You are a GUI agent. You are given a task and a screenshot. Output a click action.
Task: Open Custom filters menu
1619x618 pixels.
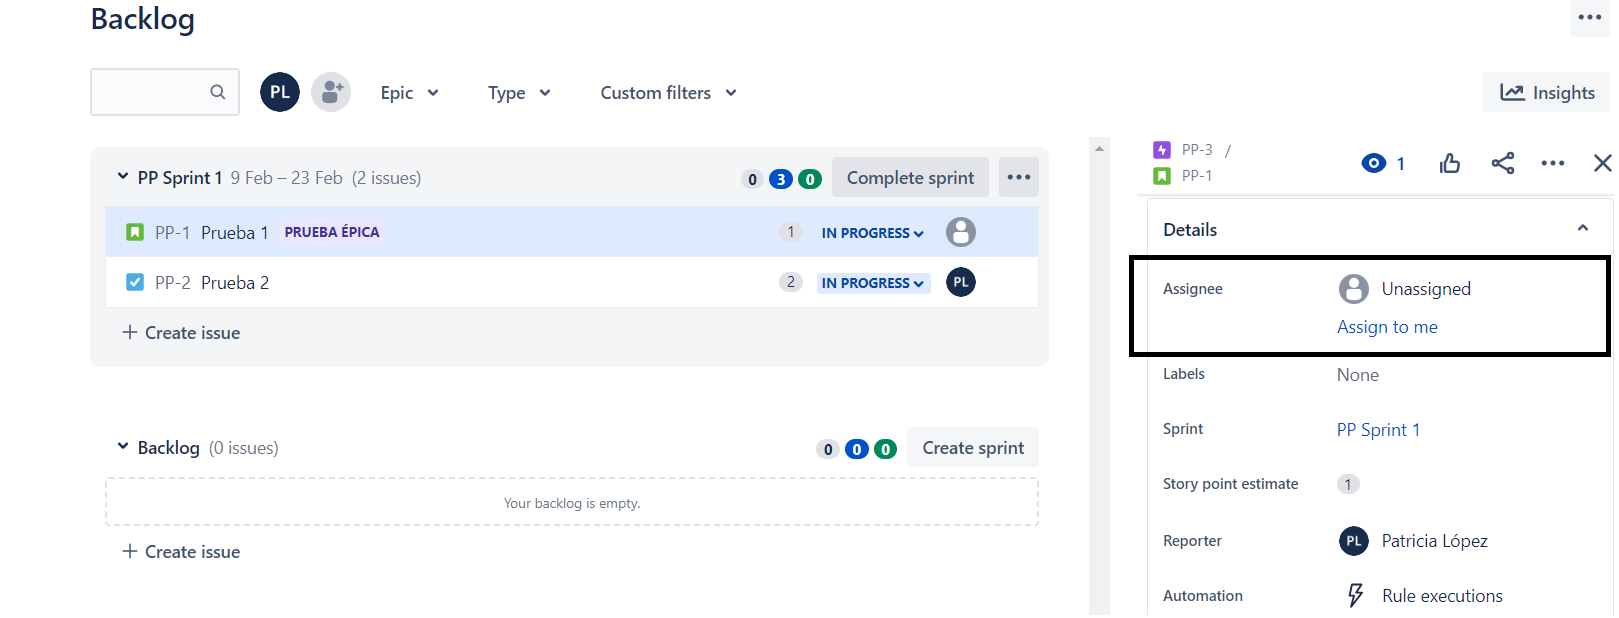pos(668,93)
